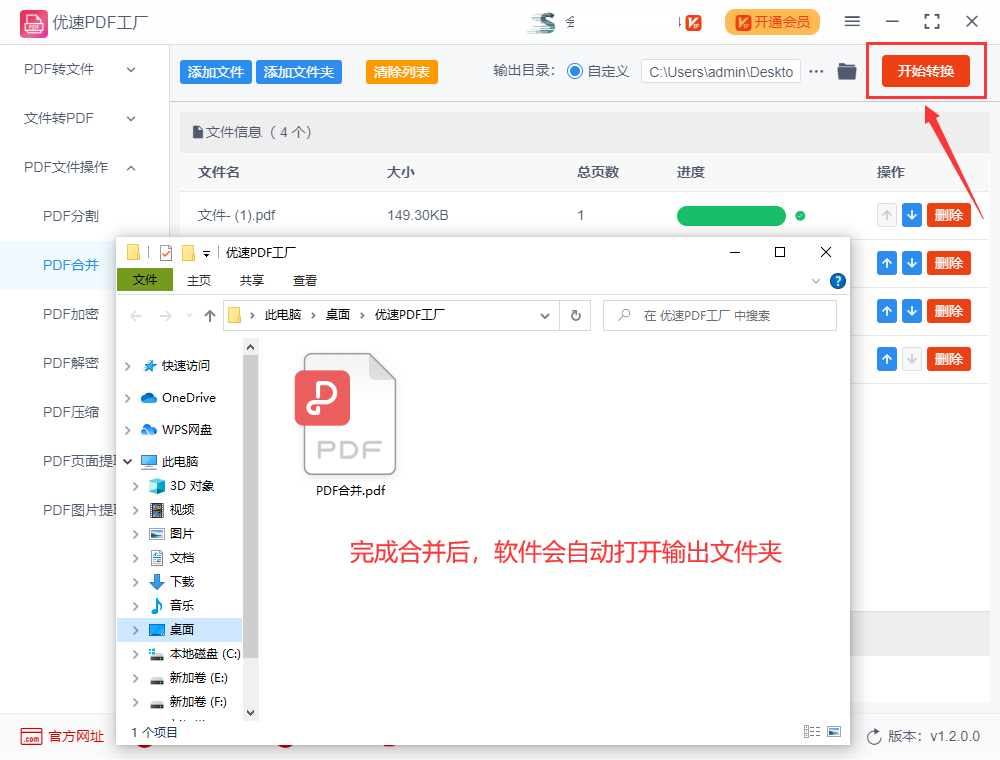
Task: Move the second file row down
Action: coord(912,263)
